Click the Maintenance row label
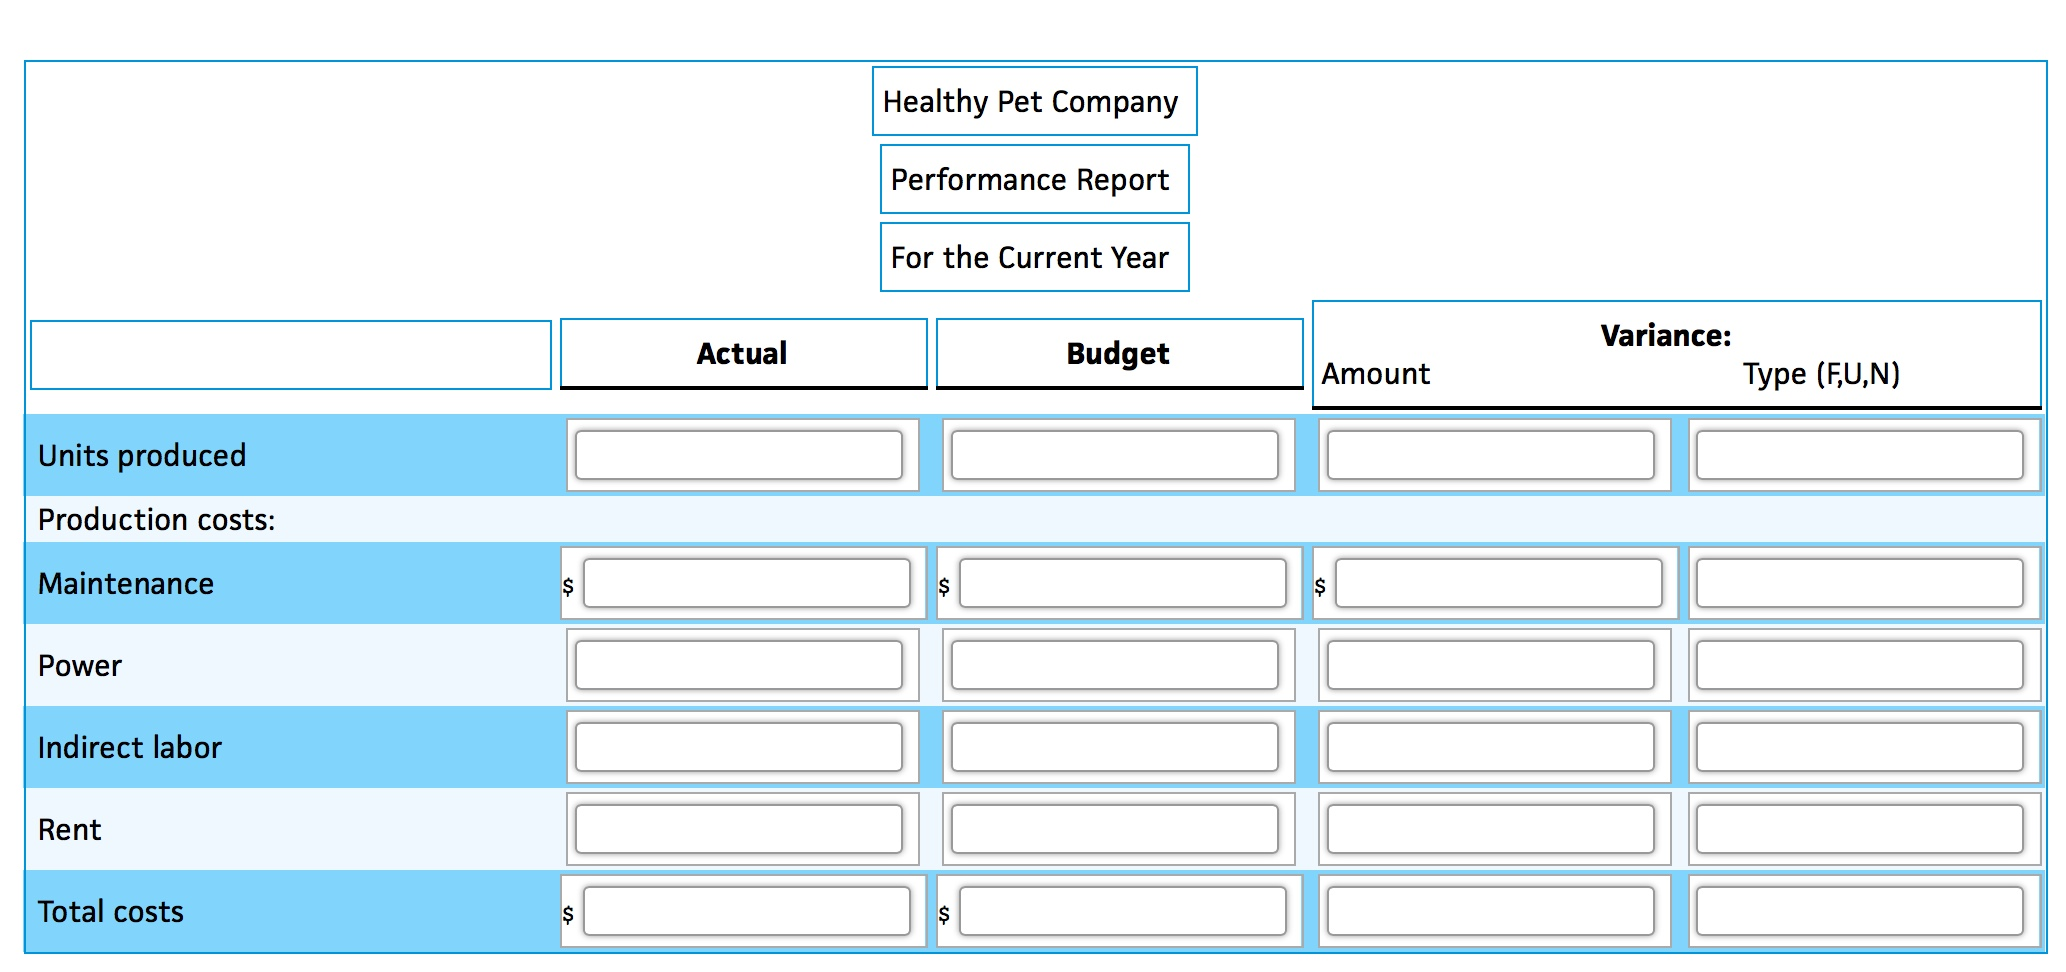Image resolution: width=2066 pixels, height=972 pixels. point(126,584)
